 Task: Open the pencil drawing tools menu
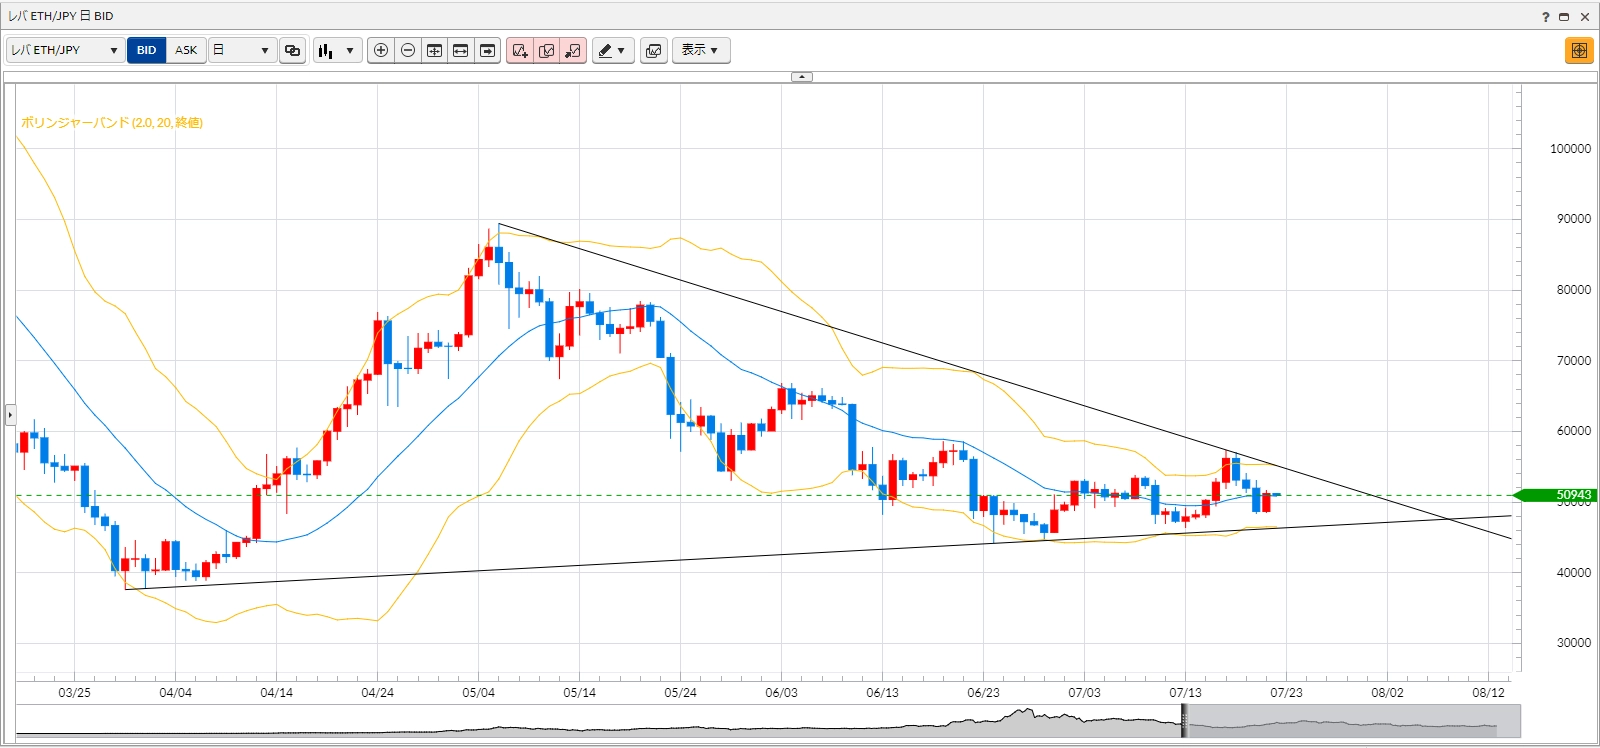click(612, 50)
